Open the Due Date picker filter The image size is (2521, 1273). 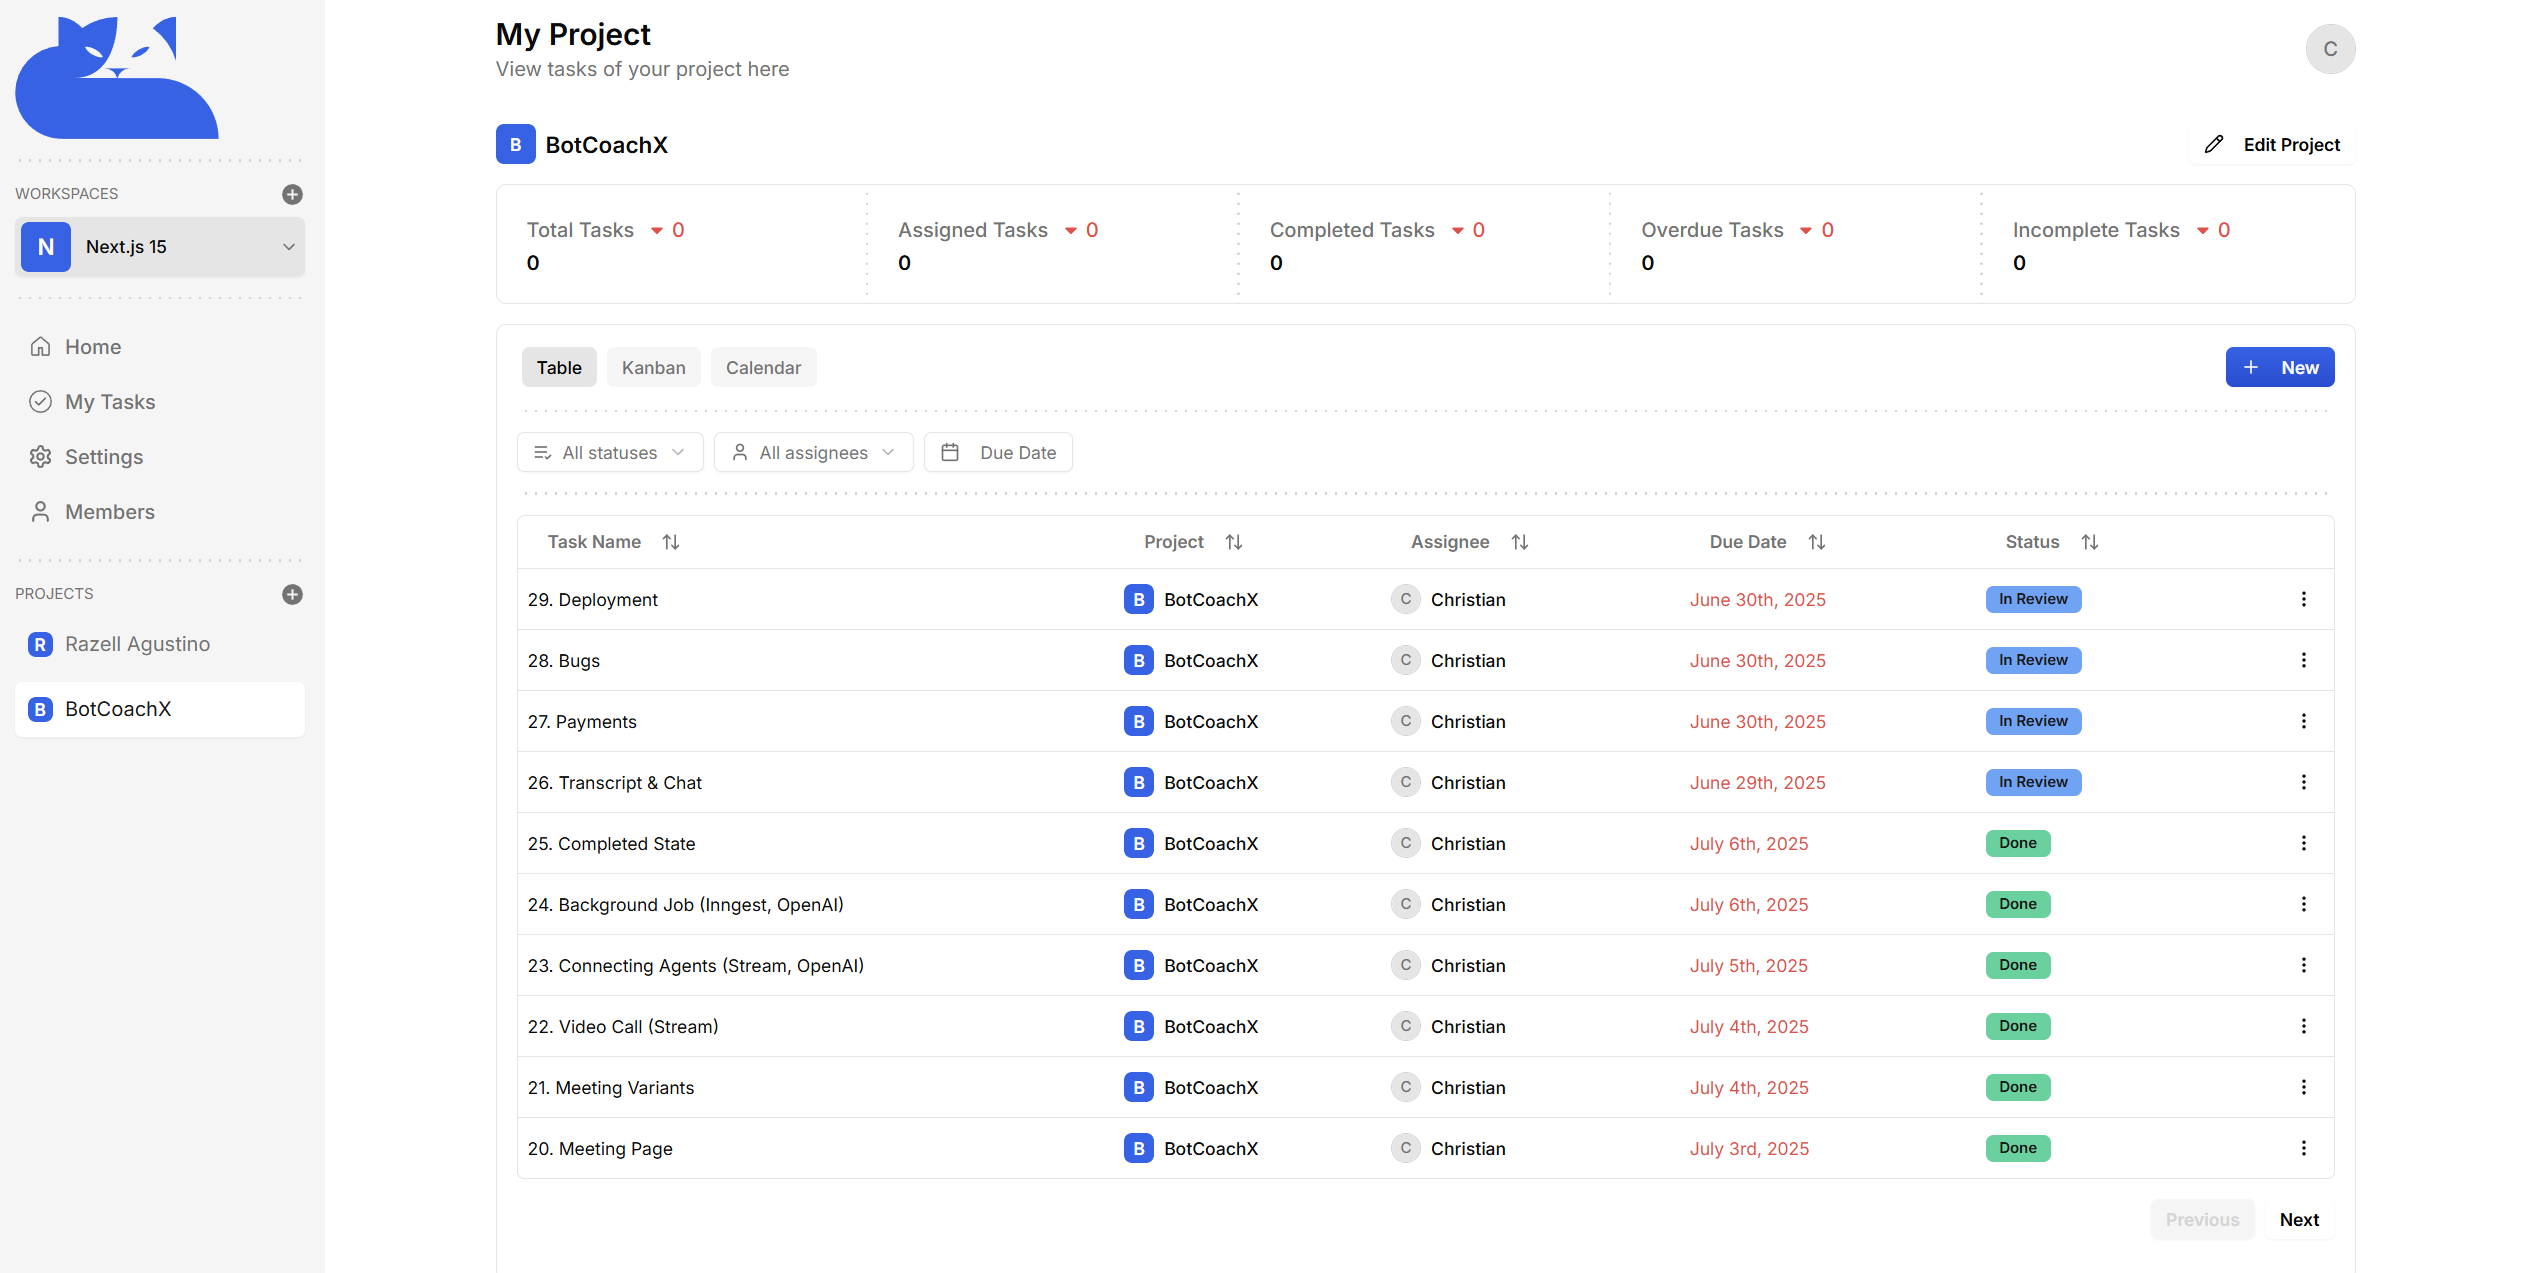click(998, 452)
